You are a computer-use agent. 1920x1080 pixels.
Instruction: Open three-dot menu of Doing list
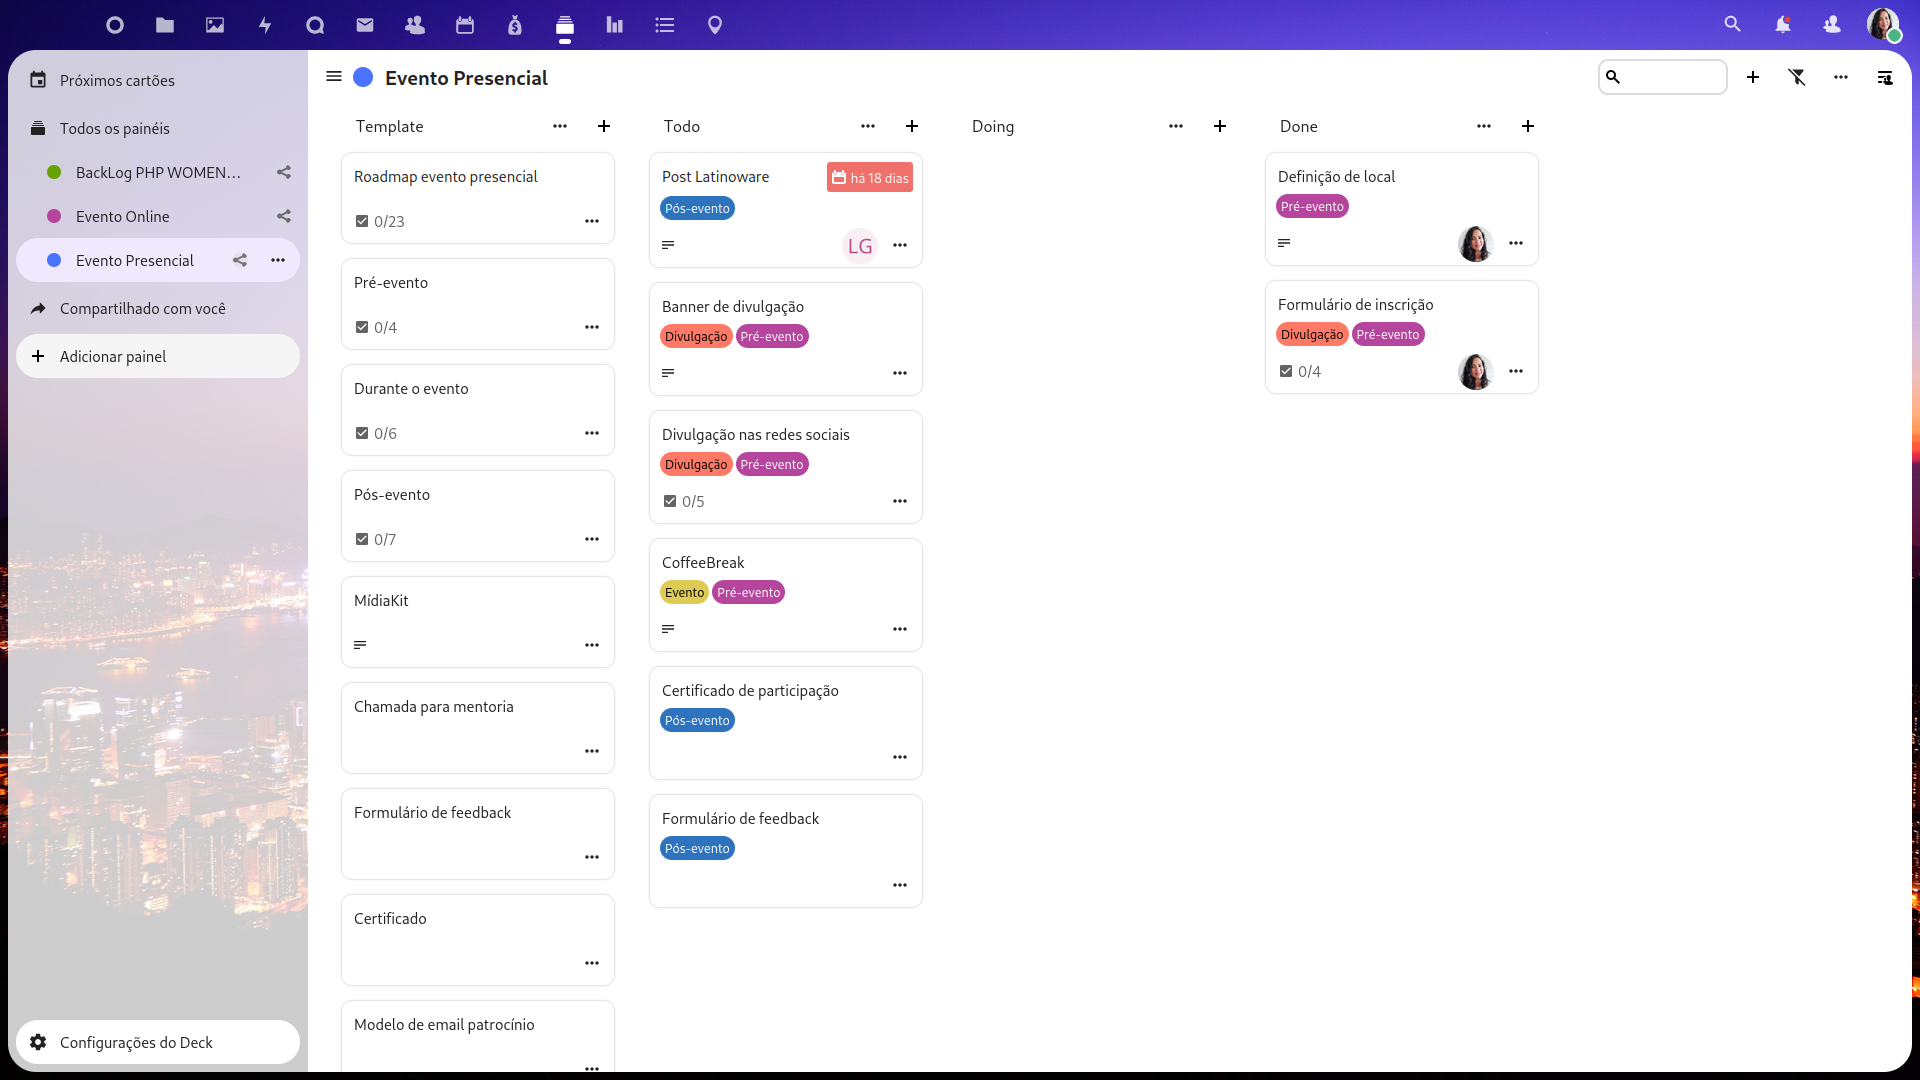point(1176,126)
